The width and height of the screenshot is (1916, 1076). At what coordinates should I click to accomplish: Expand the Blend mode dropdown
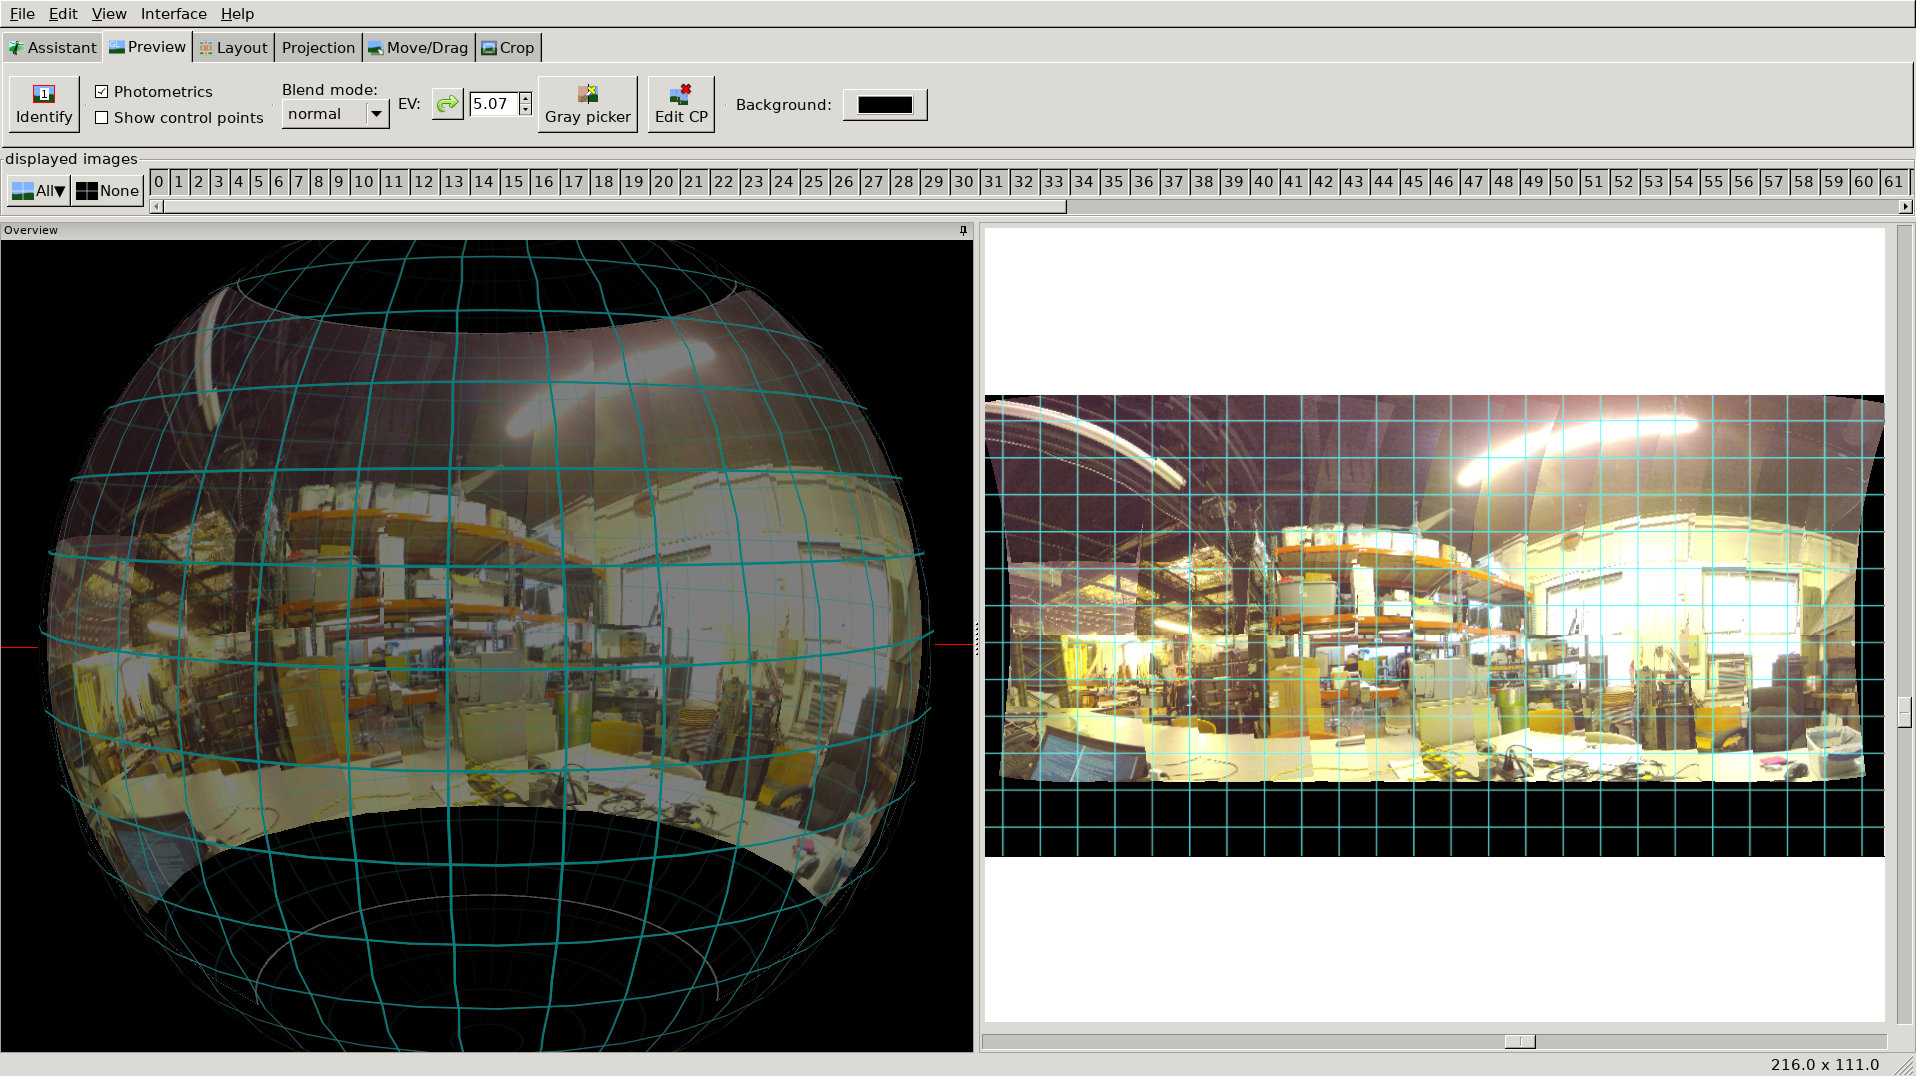click(x=376, y=115)
